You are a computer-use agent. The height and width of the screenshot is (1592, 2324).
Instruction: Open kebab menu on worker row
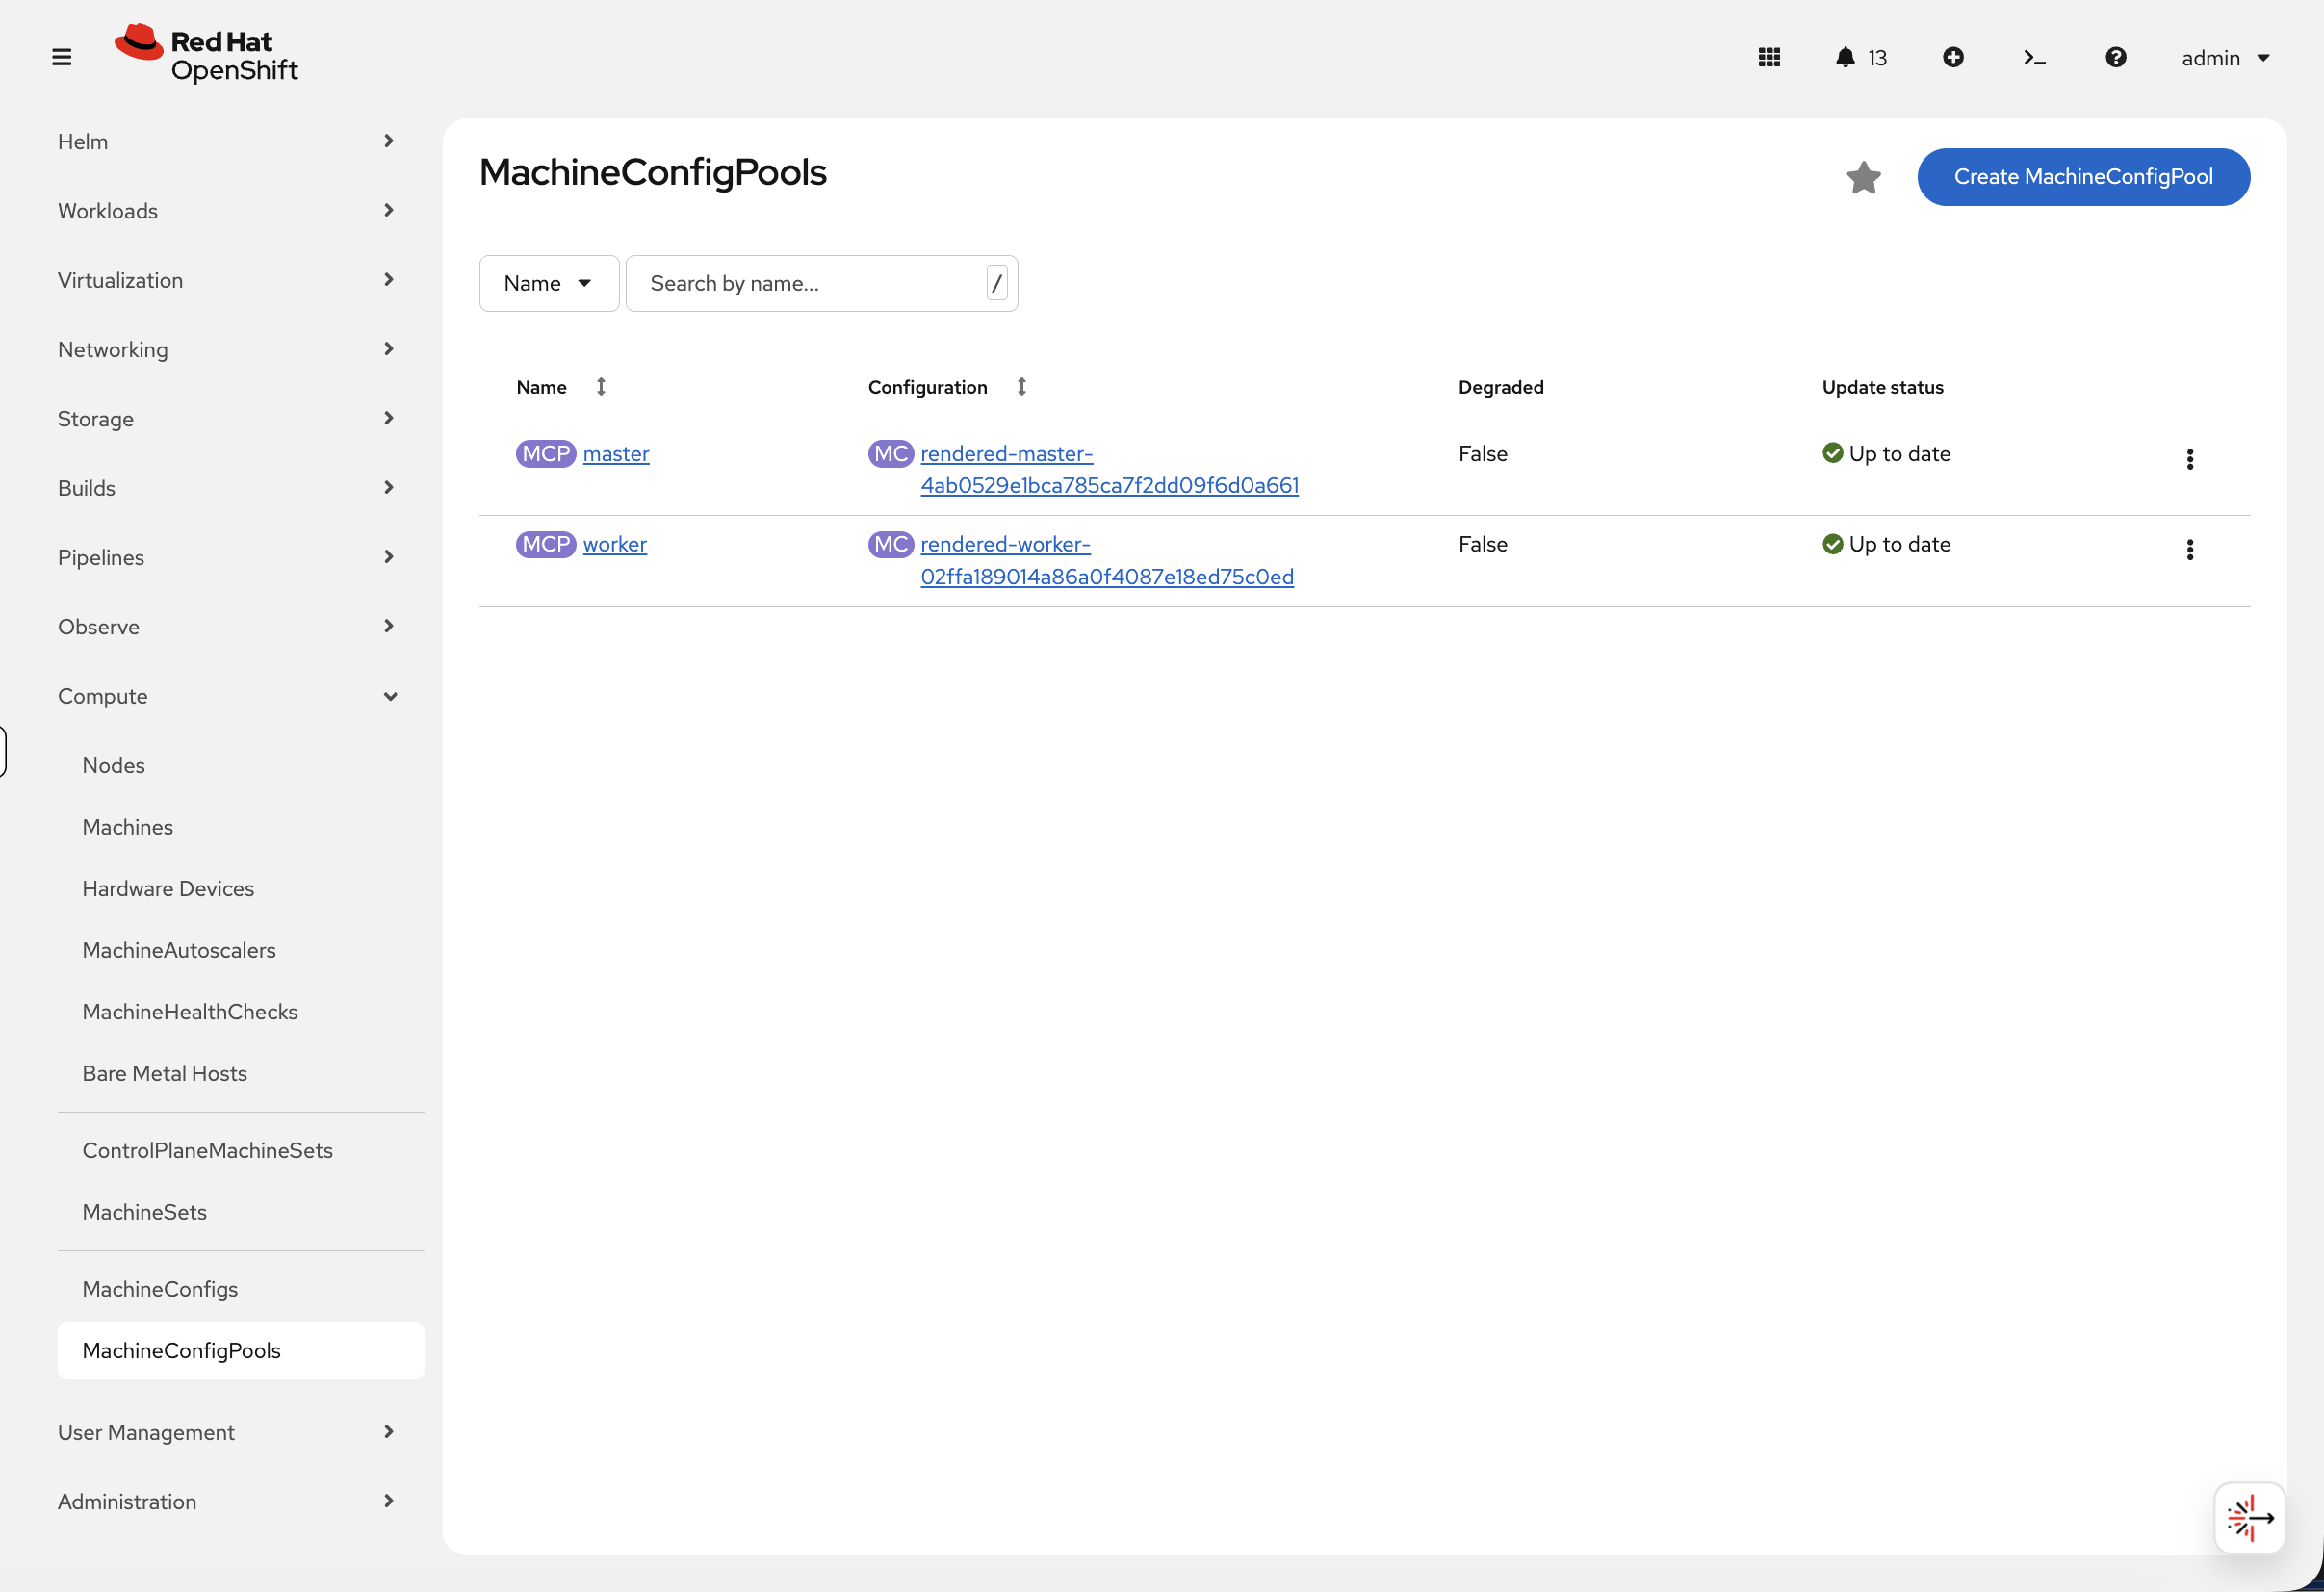click(2190, 550)
